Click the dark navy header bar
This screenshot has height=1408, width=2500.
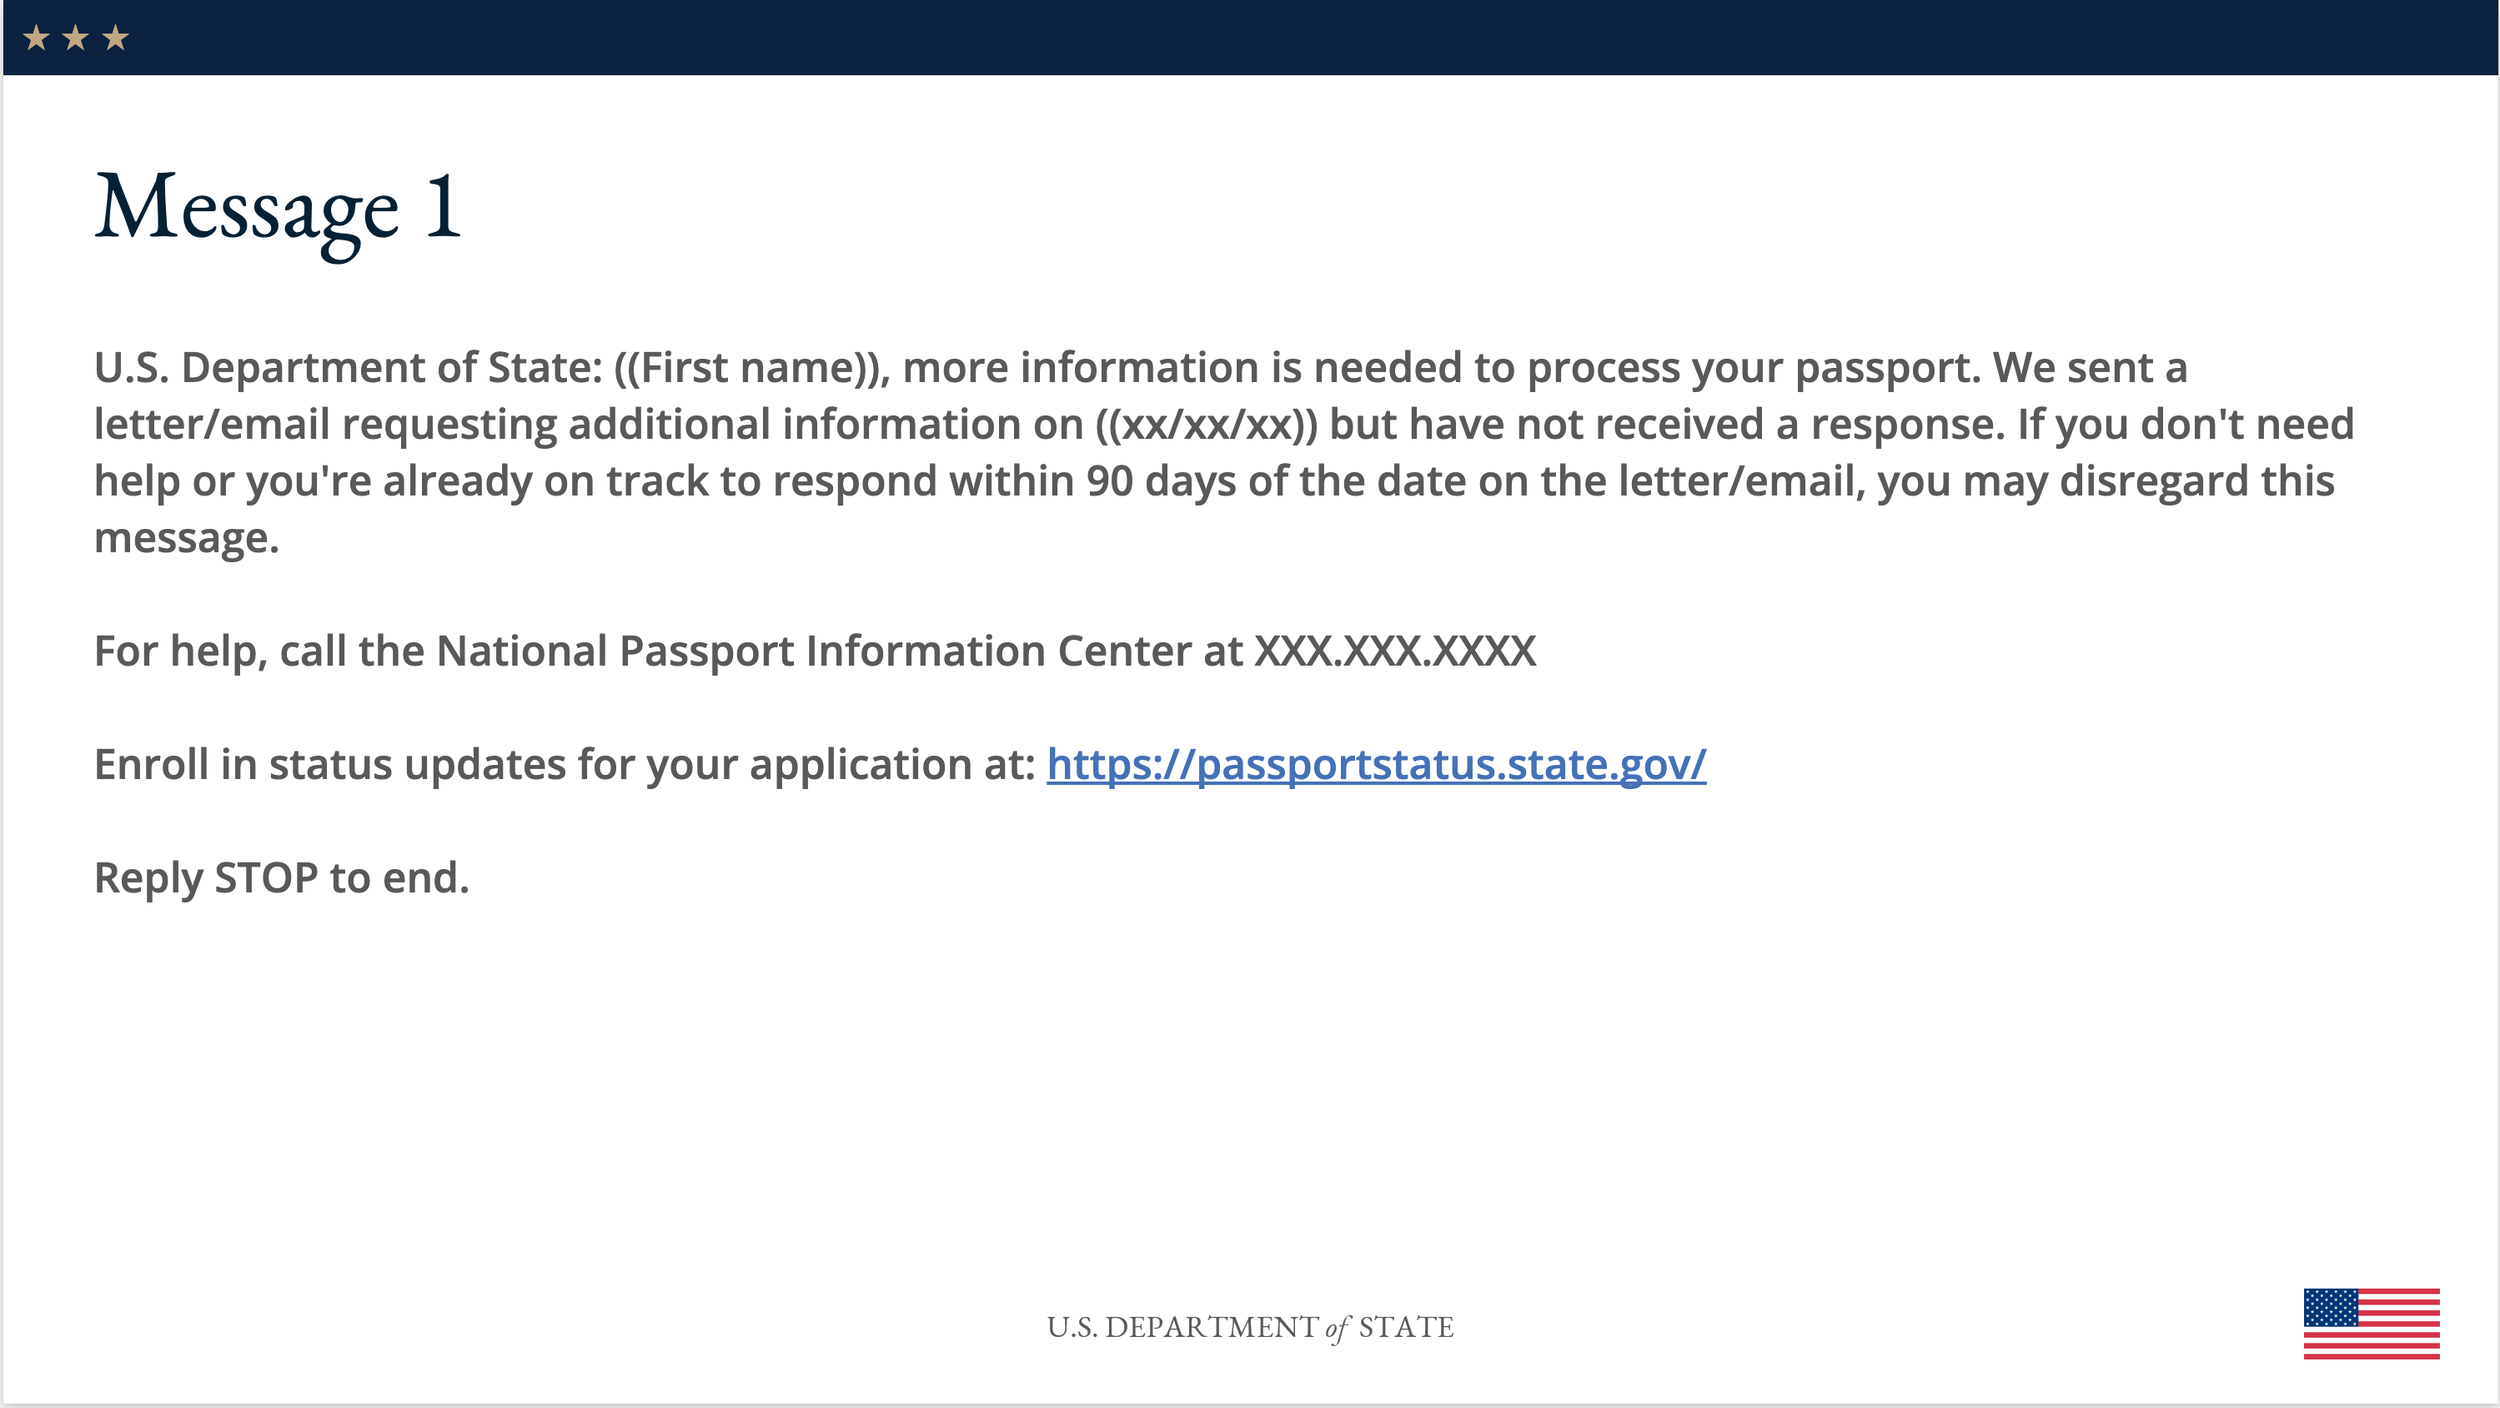coord(1250,38)
